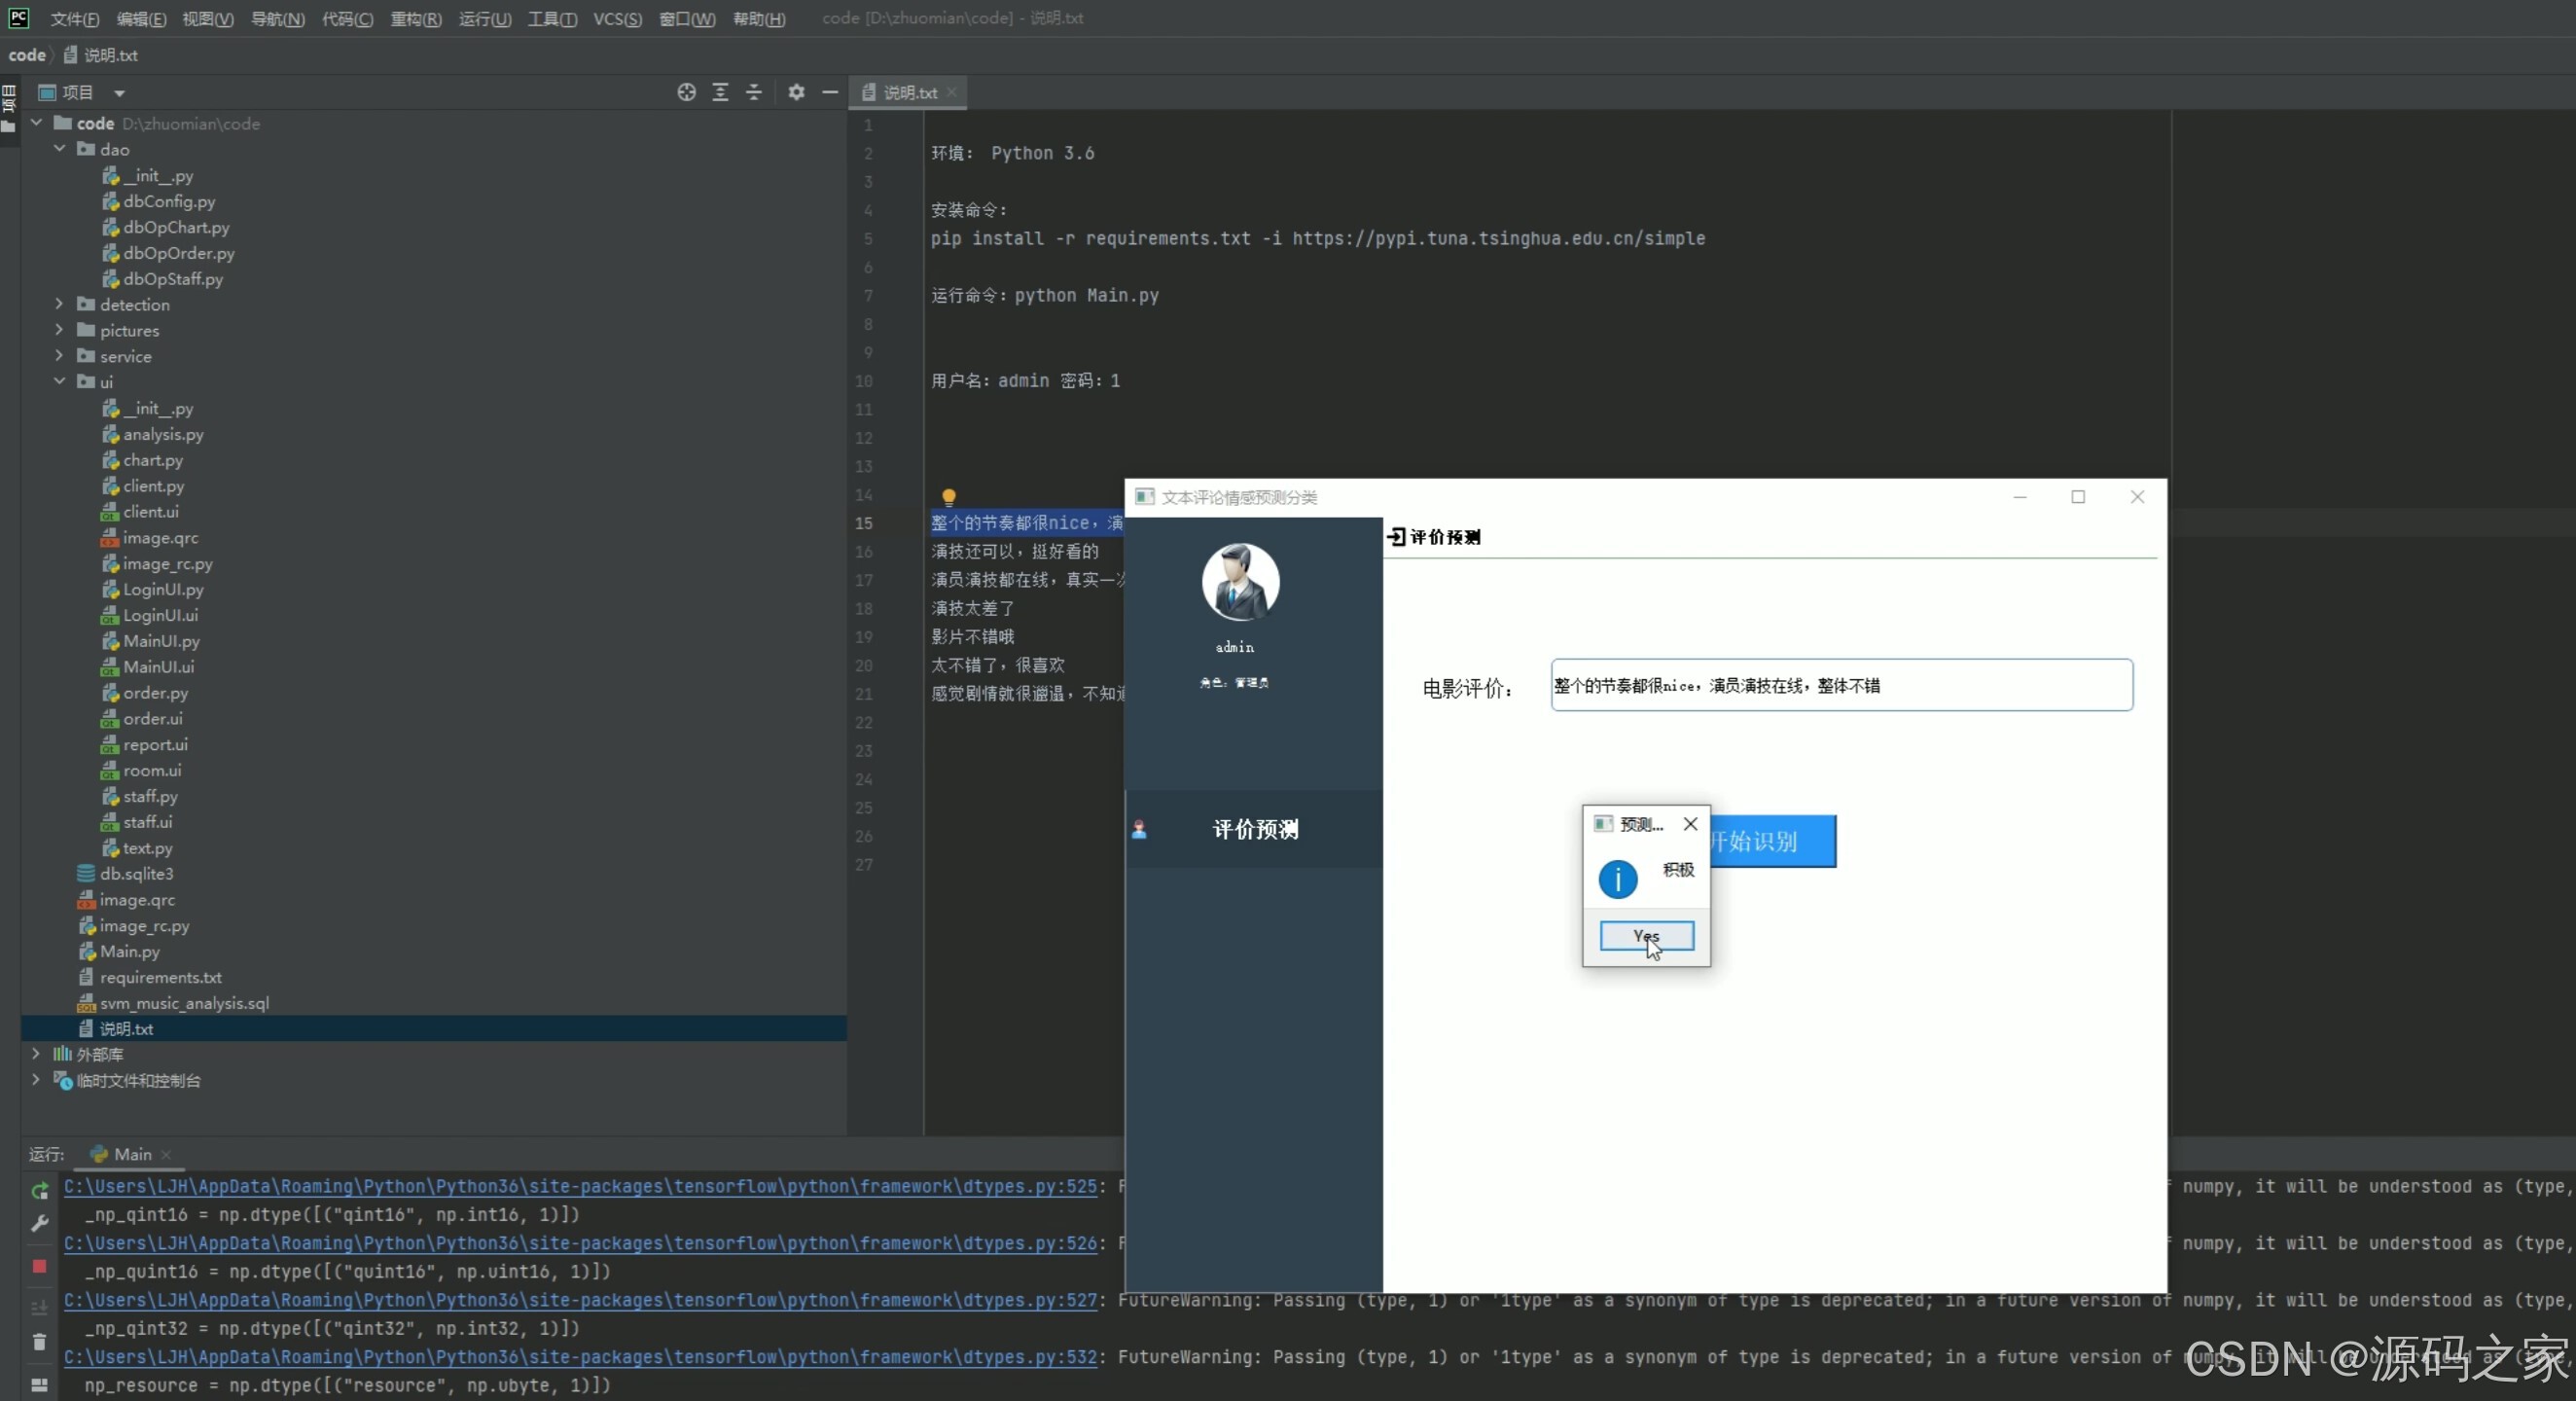This screenshot has width=2576, height=1401.
Task: Select dbOpChart.py in project tree
Action: [176, 227]
